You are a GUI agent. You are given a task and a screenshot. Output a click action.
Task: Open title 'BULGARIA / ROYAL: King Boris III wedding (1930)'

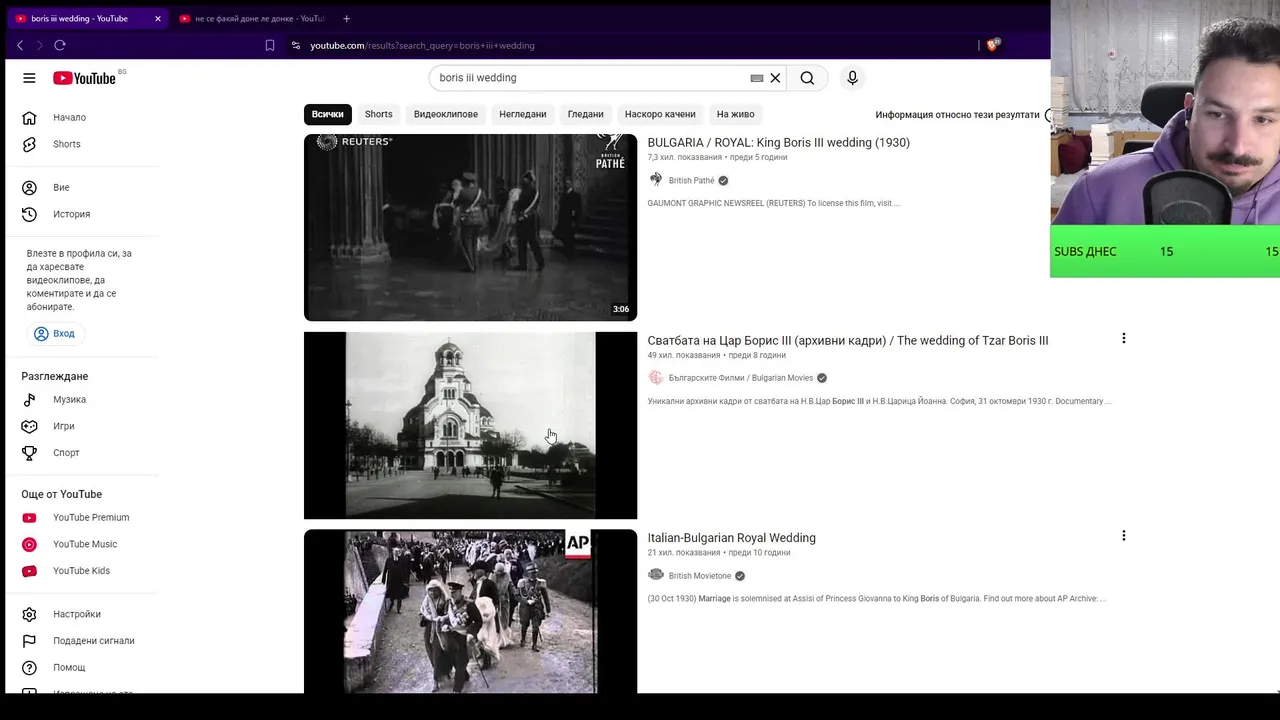[x=779, y=143]
